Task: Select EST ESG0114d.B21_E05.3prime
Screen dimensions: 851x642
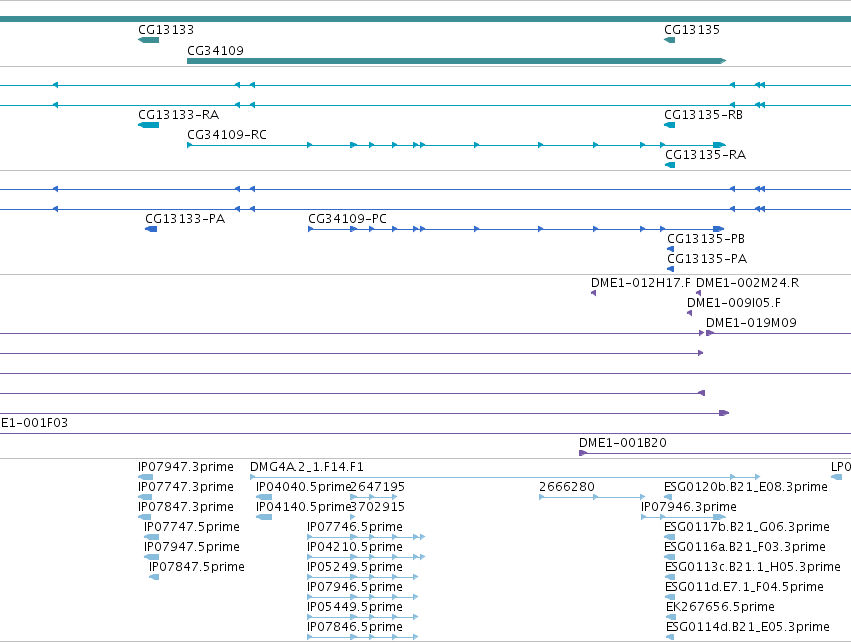Action: point(748,627)
